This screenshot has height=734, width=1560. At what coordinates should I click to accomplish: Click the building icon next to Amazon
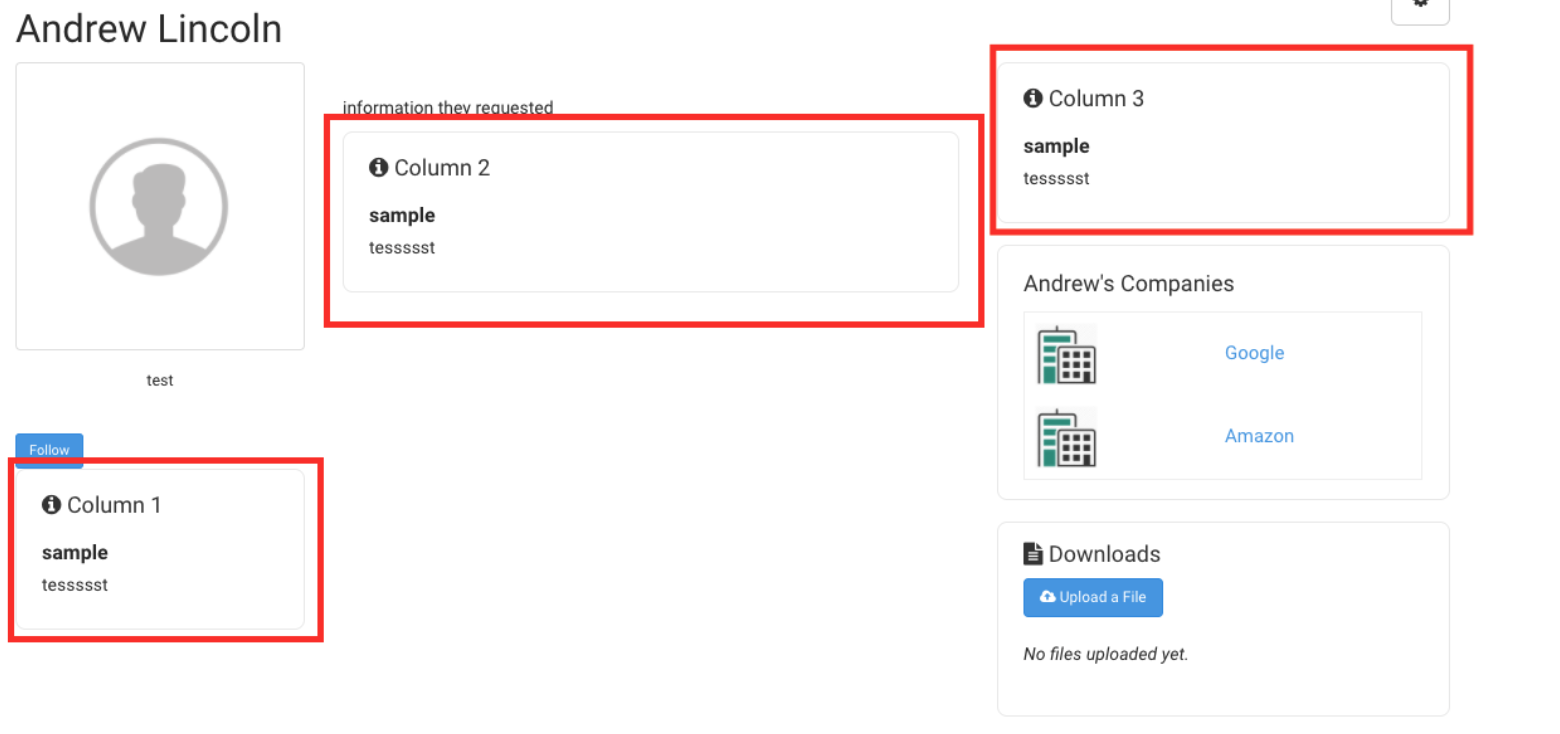pos(1067,437)
